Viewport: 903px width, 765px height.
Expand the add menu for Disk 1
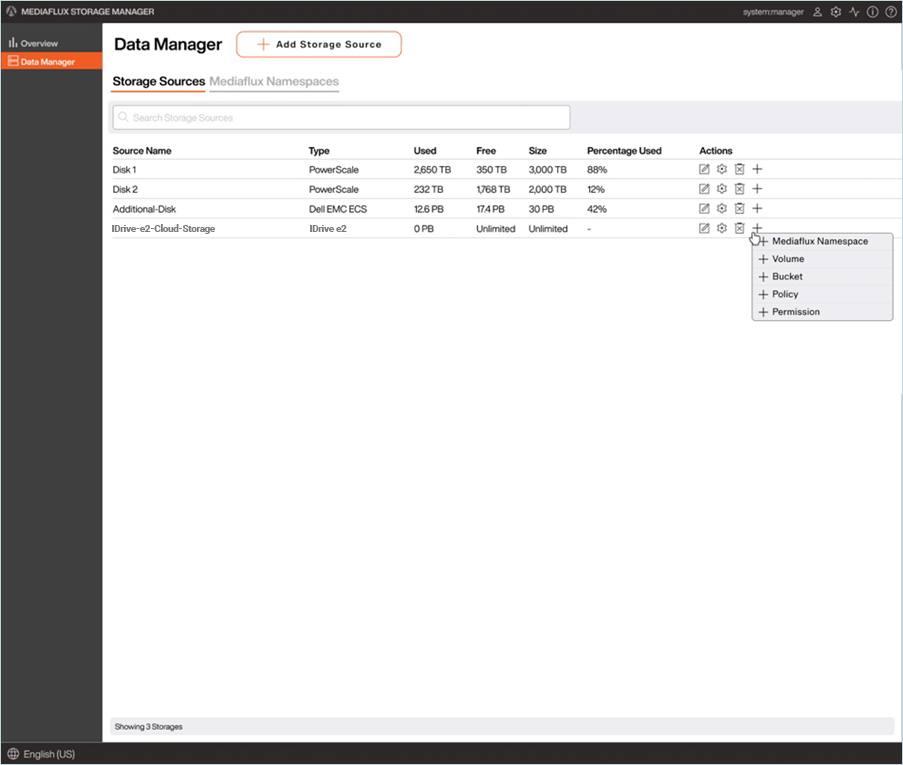pos(757,169)
